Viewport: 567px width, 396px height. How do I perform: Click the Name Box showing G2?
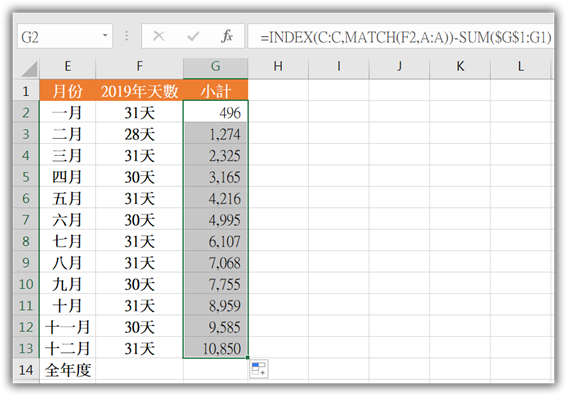pos(65,36)
